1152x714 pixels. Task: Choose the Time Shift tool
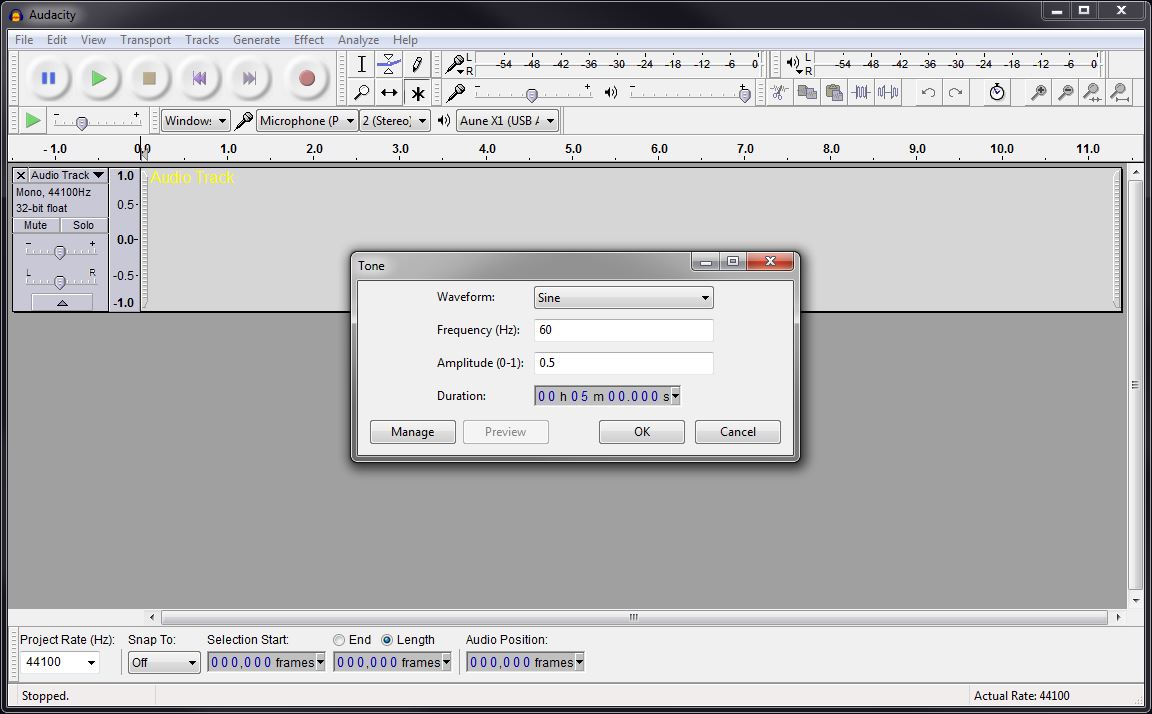[389, 93]
